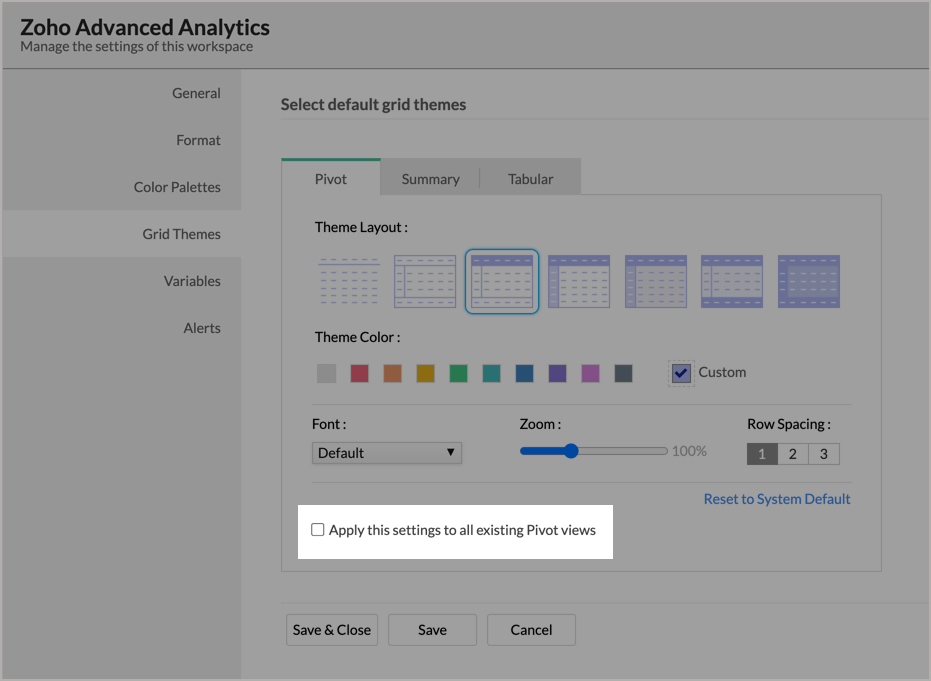The height and width of the screenshot is (681, 931).
Task: Choose the teal theme color
Action: 491,373
